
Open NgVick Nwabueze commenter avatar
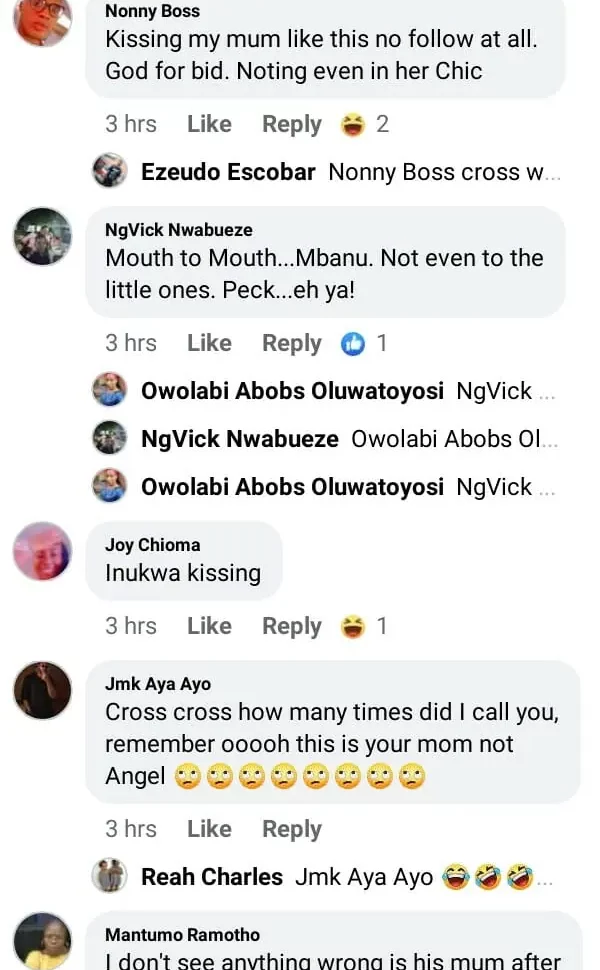tap(42, 237)
